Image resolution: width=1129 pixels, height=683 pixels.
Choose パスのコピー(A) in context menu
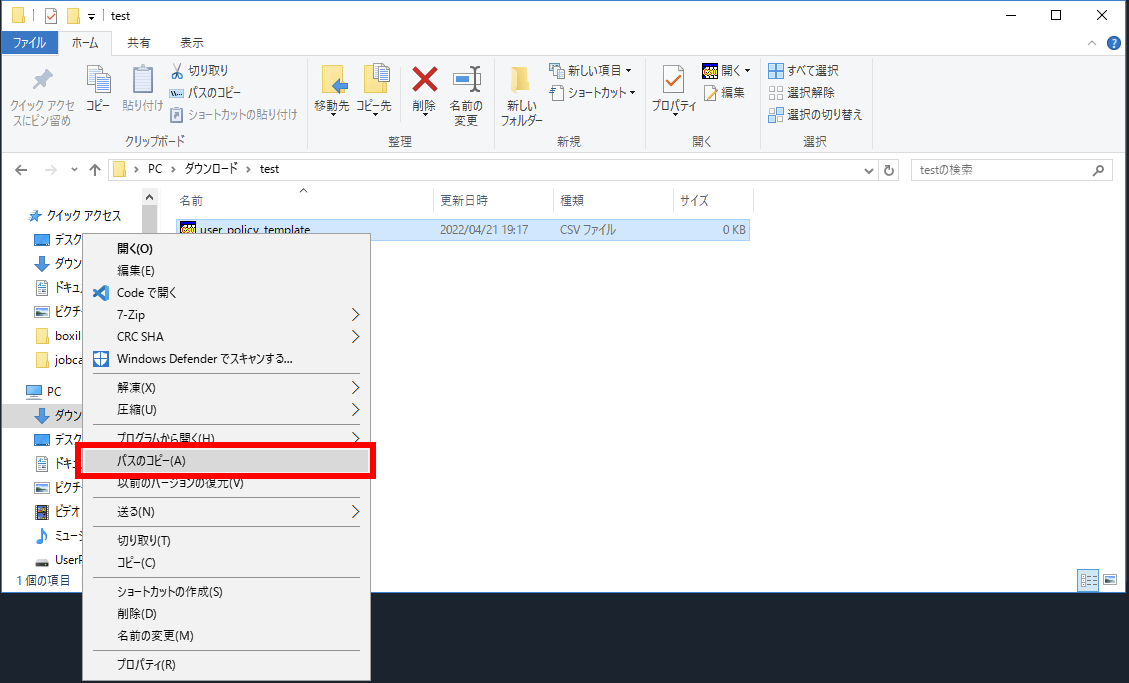[x=227, y=461]
